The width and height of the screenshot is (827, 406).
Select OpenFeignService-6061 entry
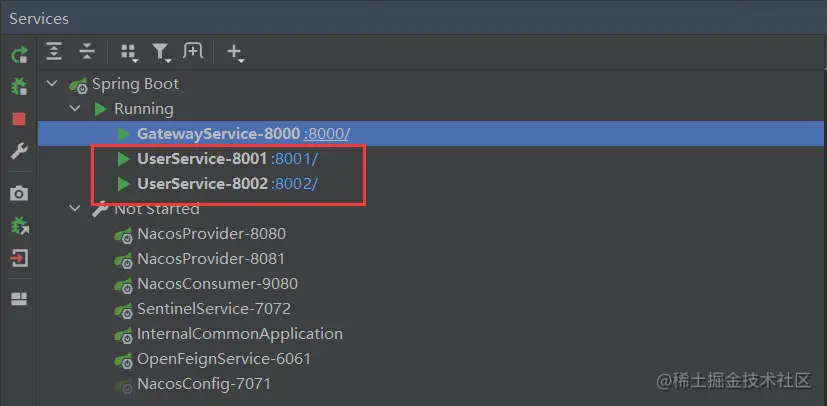coord(224,359)
